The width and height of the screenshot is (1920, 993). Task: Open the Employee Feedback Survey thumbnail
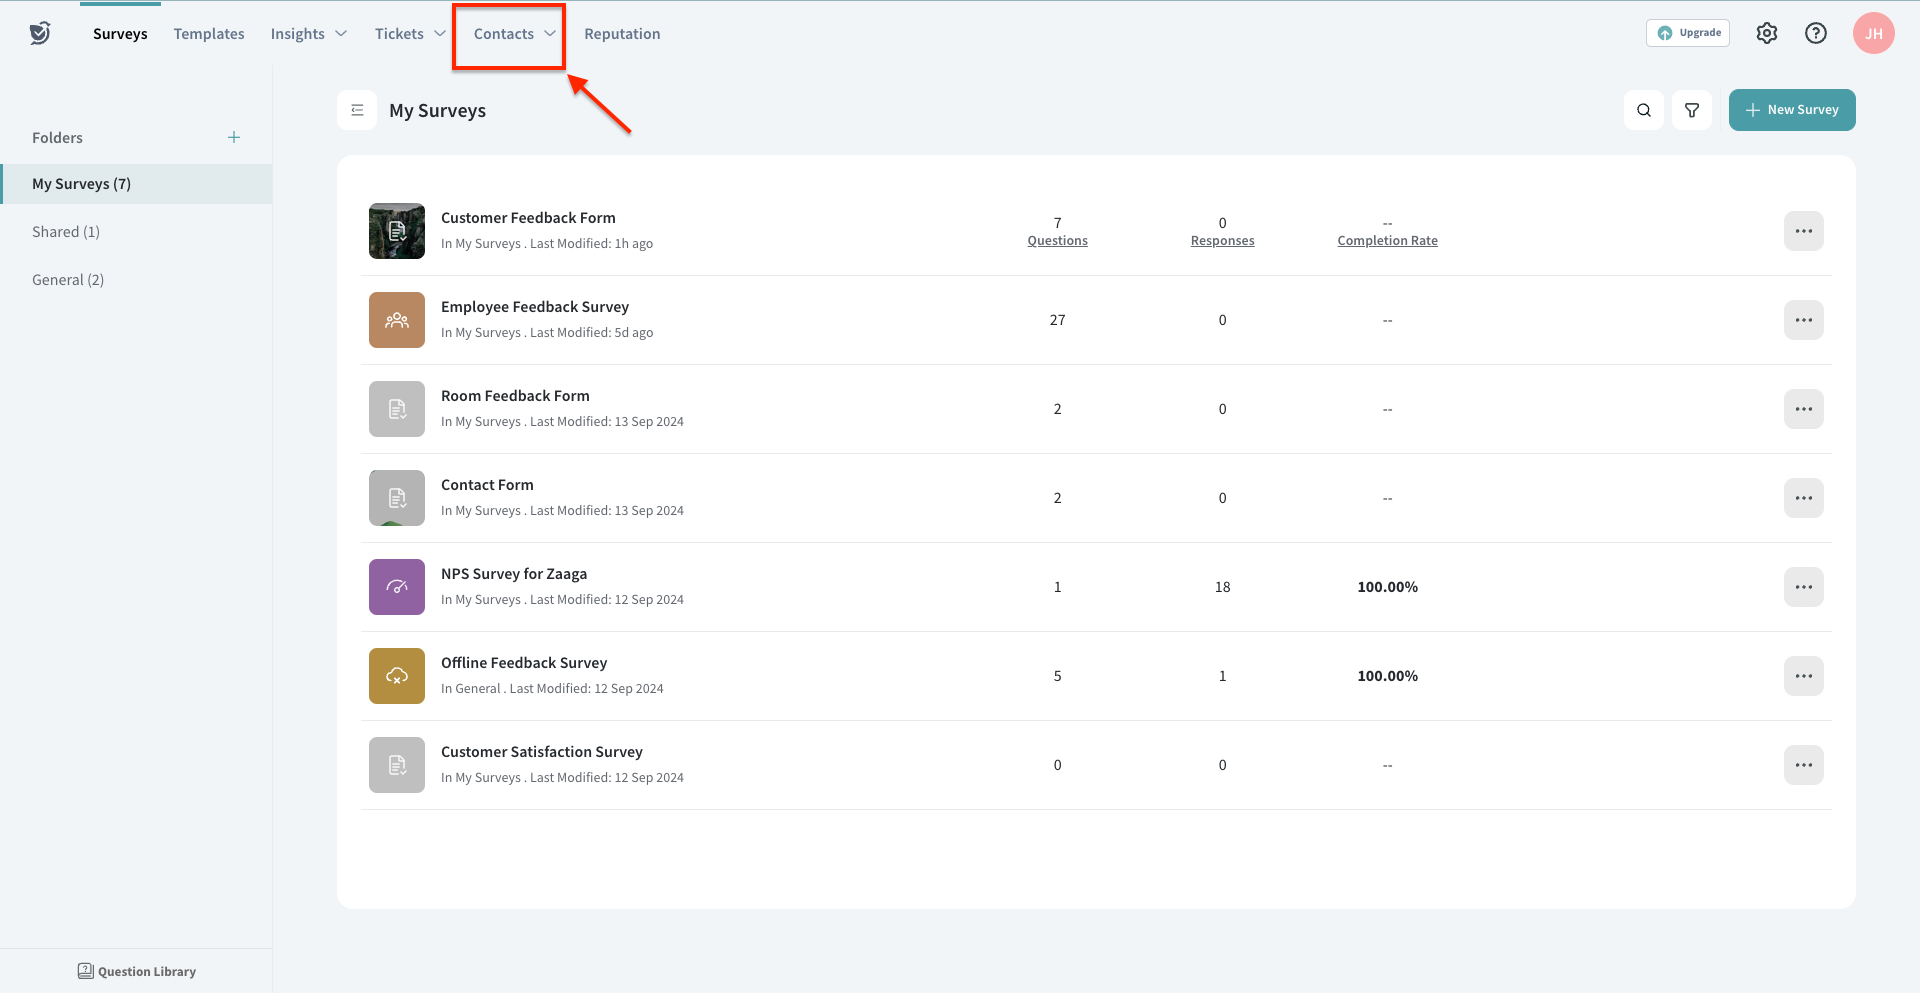click(x=397, y=320)
